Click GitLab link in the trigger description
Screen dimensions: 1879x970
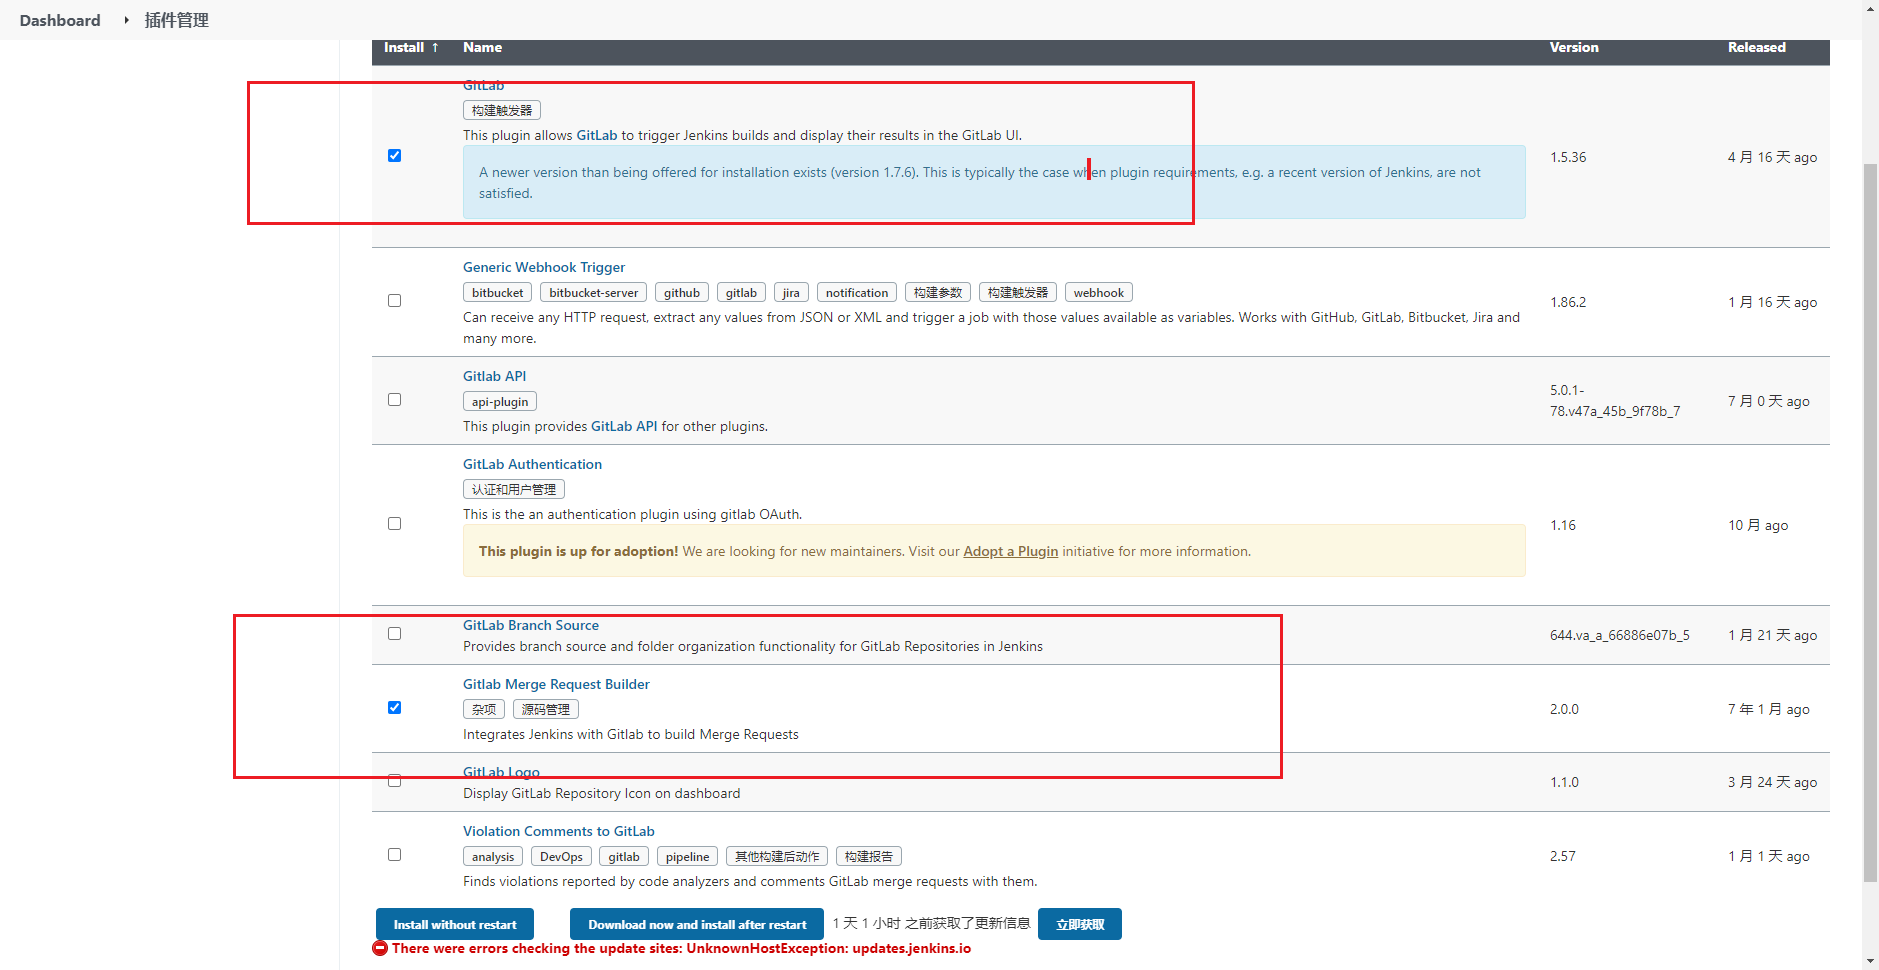[597, 135]
